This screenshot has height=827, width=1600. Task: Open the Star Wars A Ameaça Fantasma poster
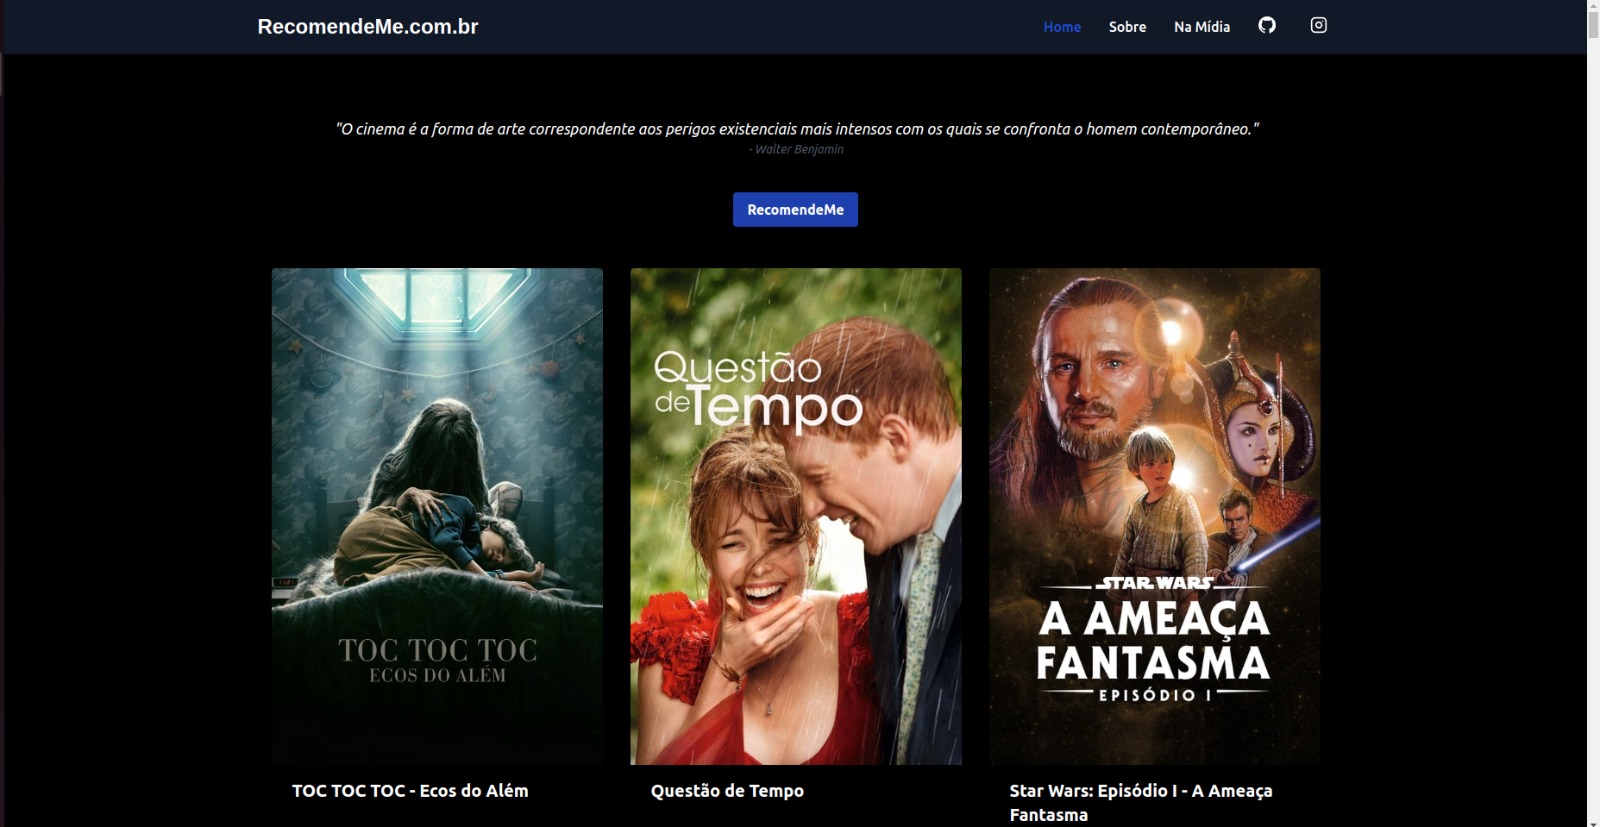tap(1155, 516)
